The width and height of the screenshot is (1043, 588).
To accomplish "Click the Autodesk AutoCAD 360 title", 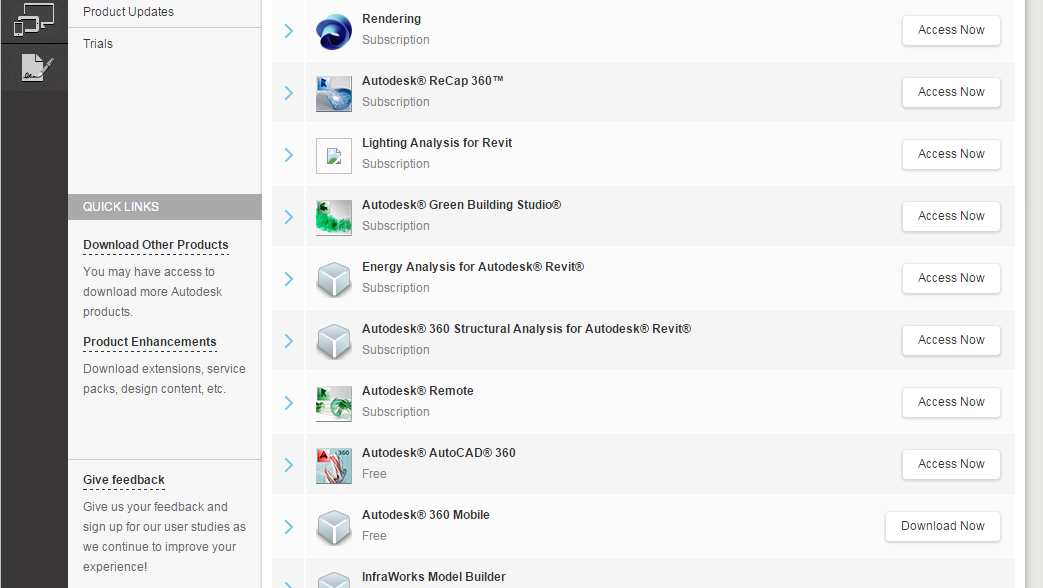I will point(438,452).
